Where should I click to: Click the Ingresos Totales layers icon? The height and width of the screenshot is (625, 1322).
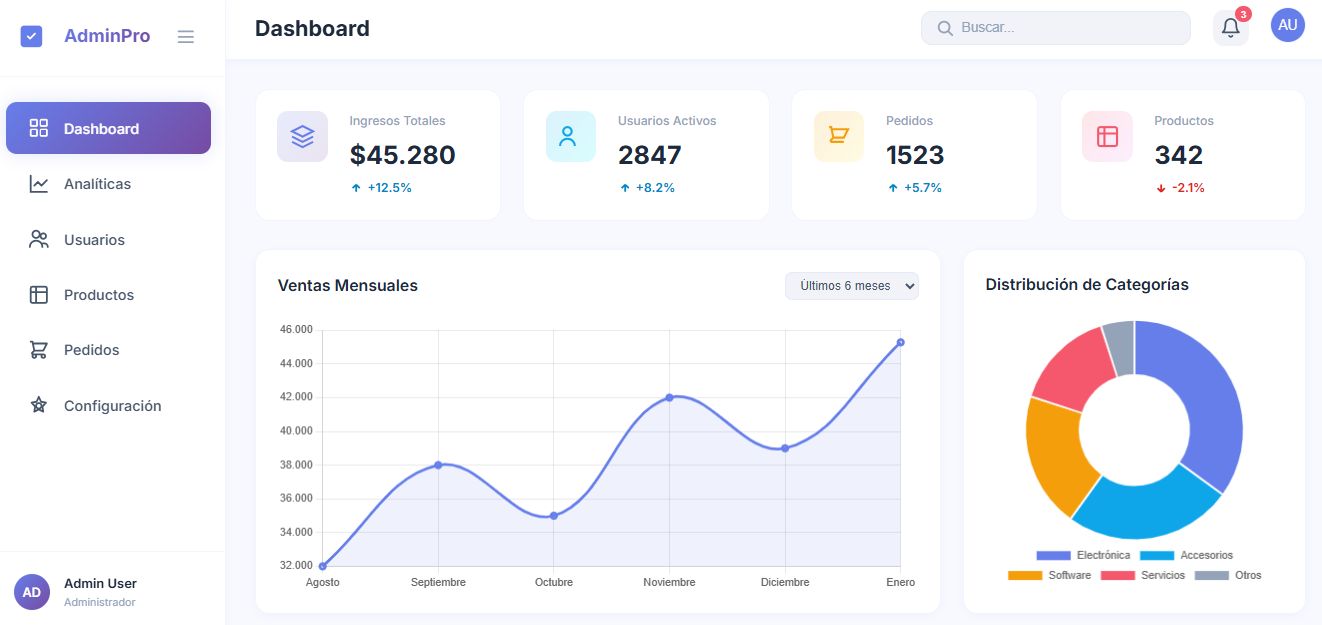pos(302,136)
